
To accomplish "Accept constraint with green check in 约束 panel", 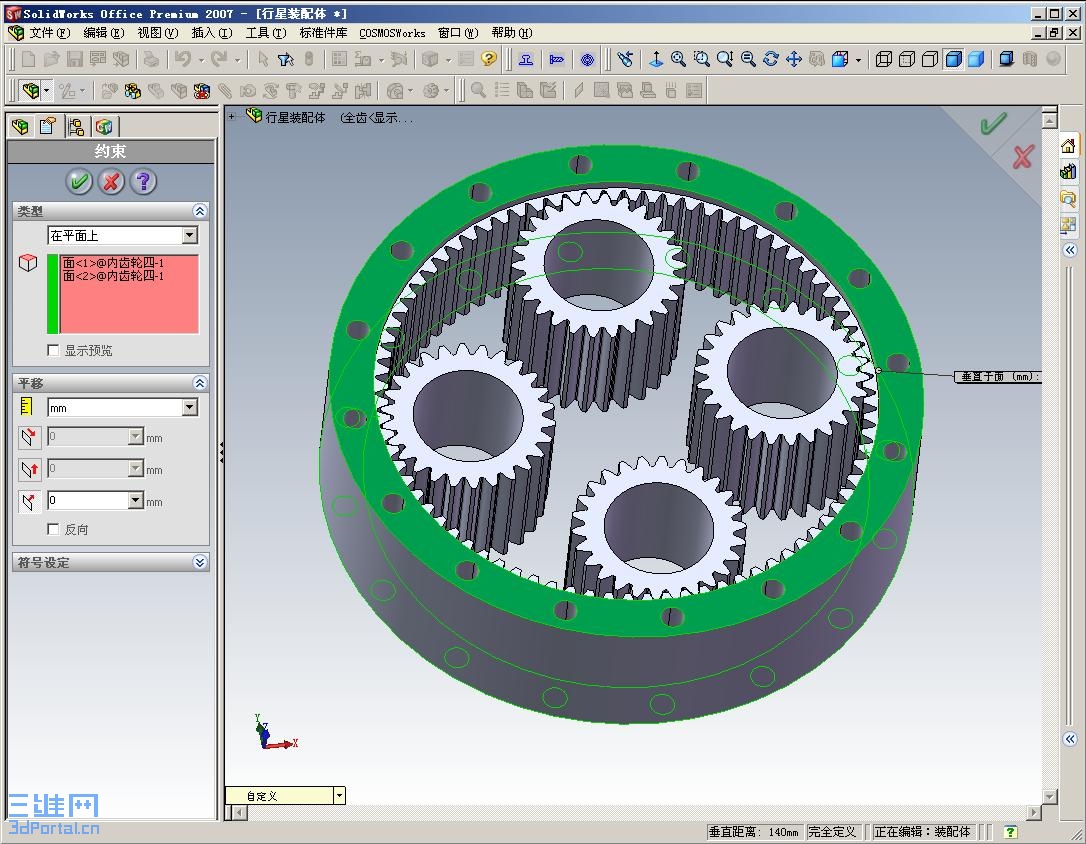I will [x=79, y=182].
